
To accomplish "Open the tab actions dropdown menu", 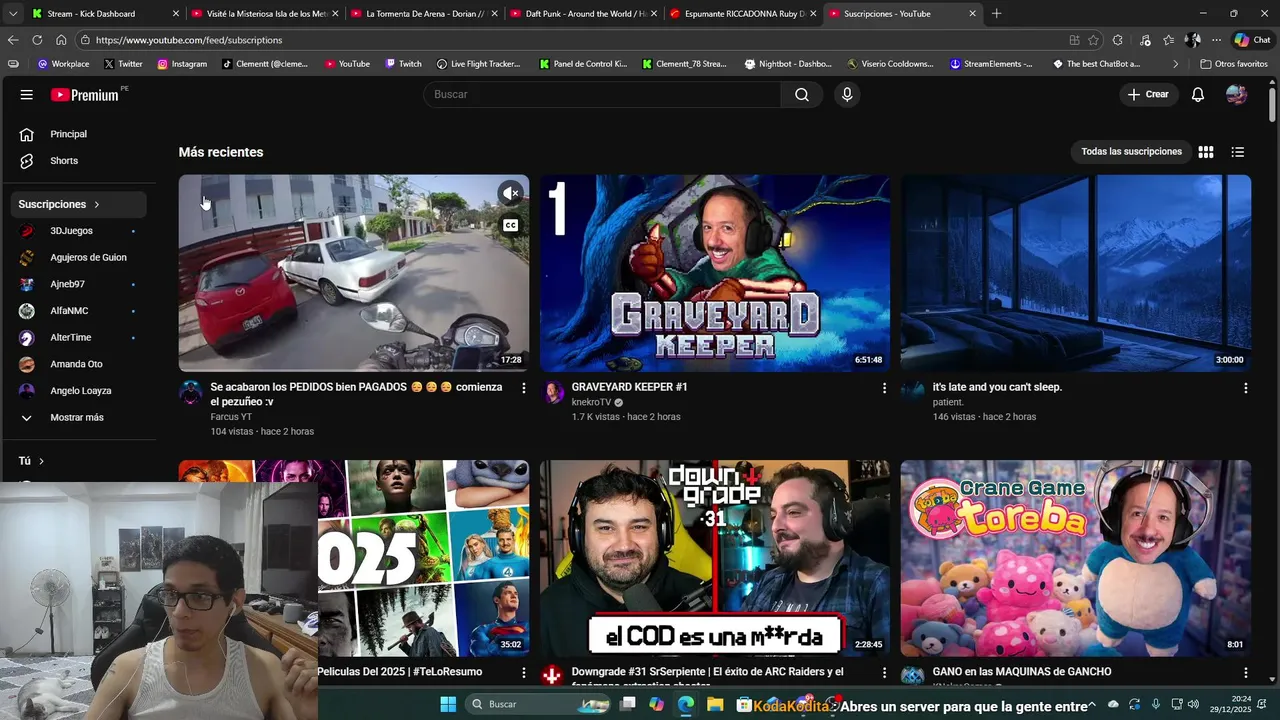I will (x=12, y=14).
